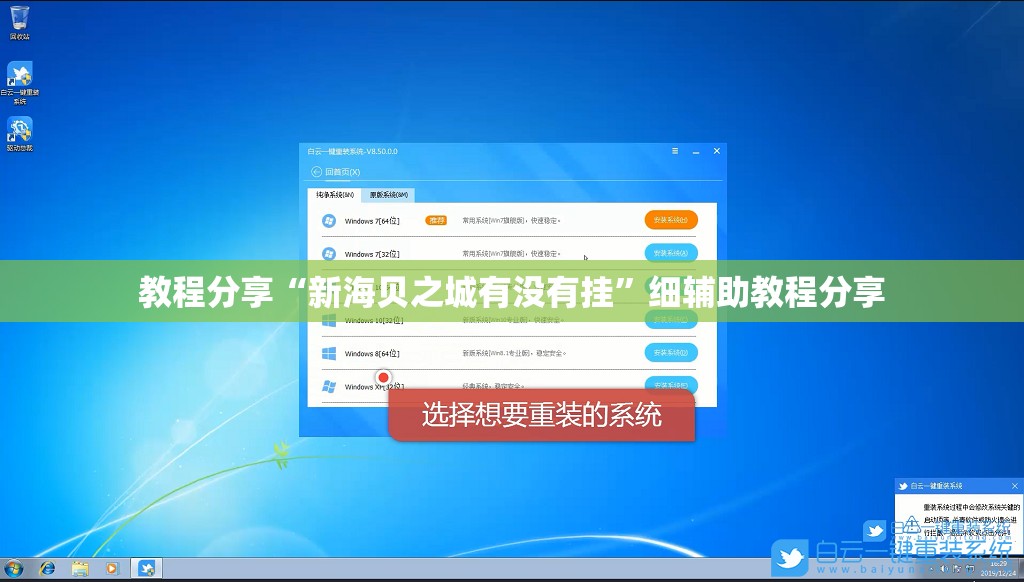The image size is (1024, 582).
Task: Select the Windows 7[32位] system name
Action: click(x=372, y=254)
